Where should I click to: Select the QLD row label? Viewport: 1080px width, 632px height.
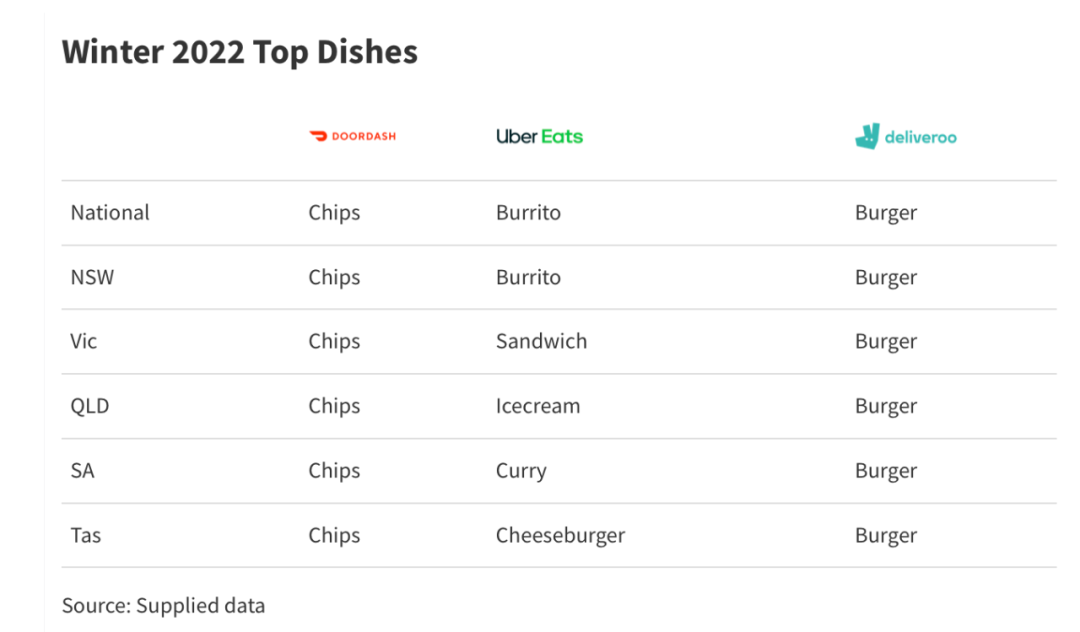tap(90, 406)
